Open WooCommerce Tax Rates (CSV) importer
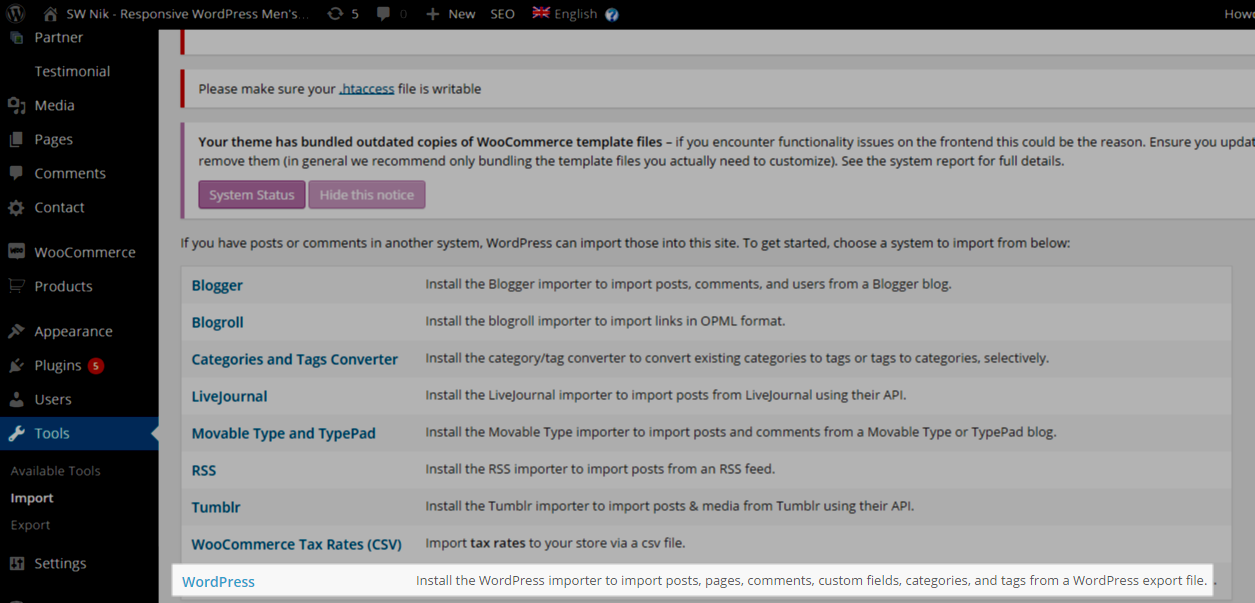The image size is (1255, 603). [297, 544]
